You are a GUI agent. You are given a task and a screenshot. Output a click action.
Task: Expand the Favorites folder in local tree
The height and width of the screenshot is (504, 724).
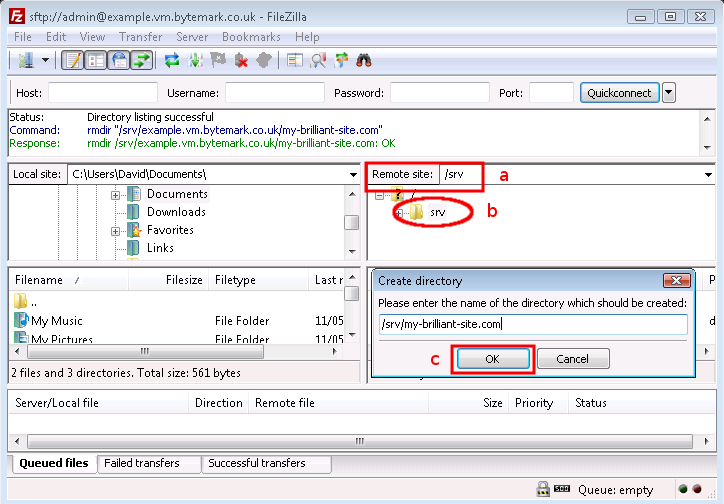coord(115,231)
